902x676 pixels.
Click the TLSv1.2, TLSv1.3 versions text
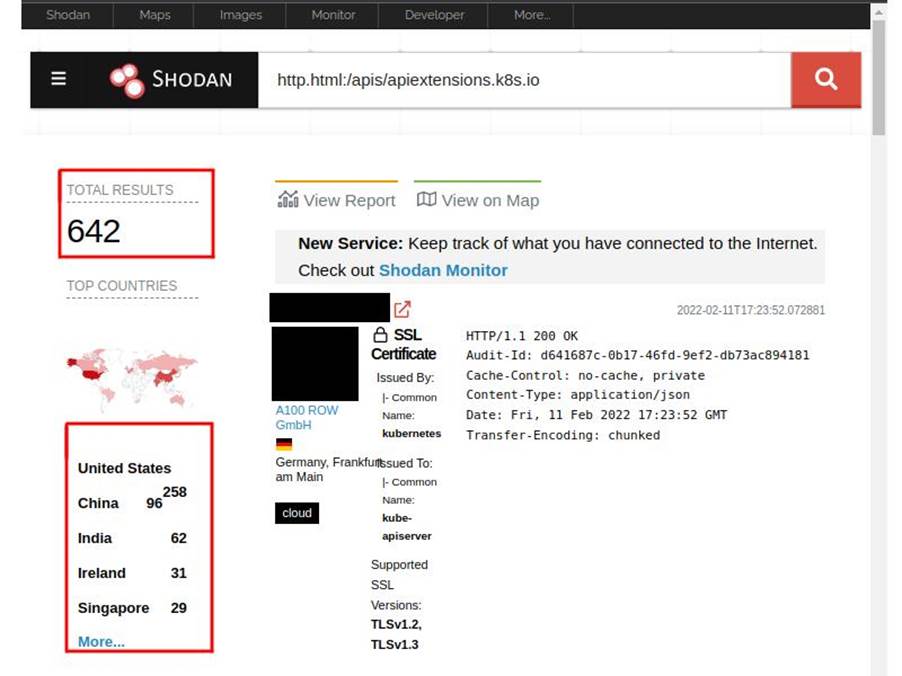click(x=396, y=635)
